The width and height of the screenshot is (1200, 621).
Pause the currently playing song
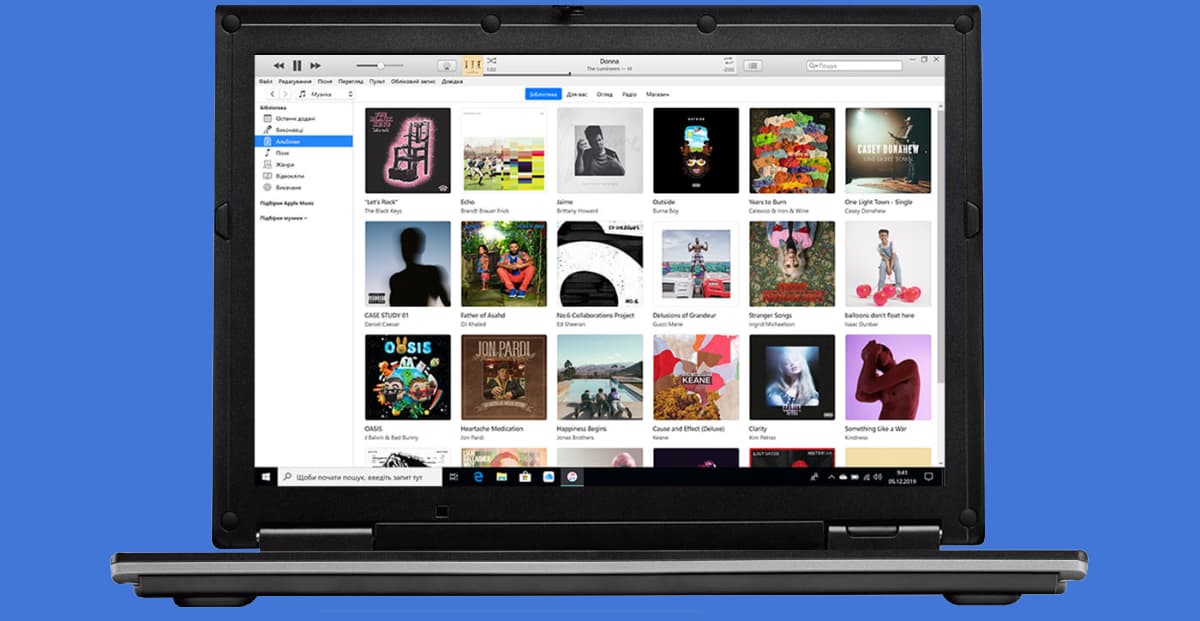click(x=297, y=66)
